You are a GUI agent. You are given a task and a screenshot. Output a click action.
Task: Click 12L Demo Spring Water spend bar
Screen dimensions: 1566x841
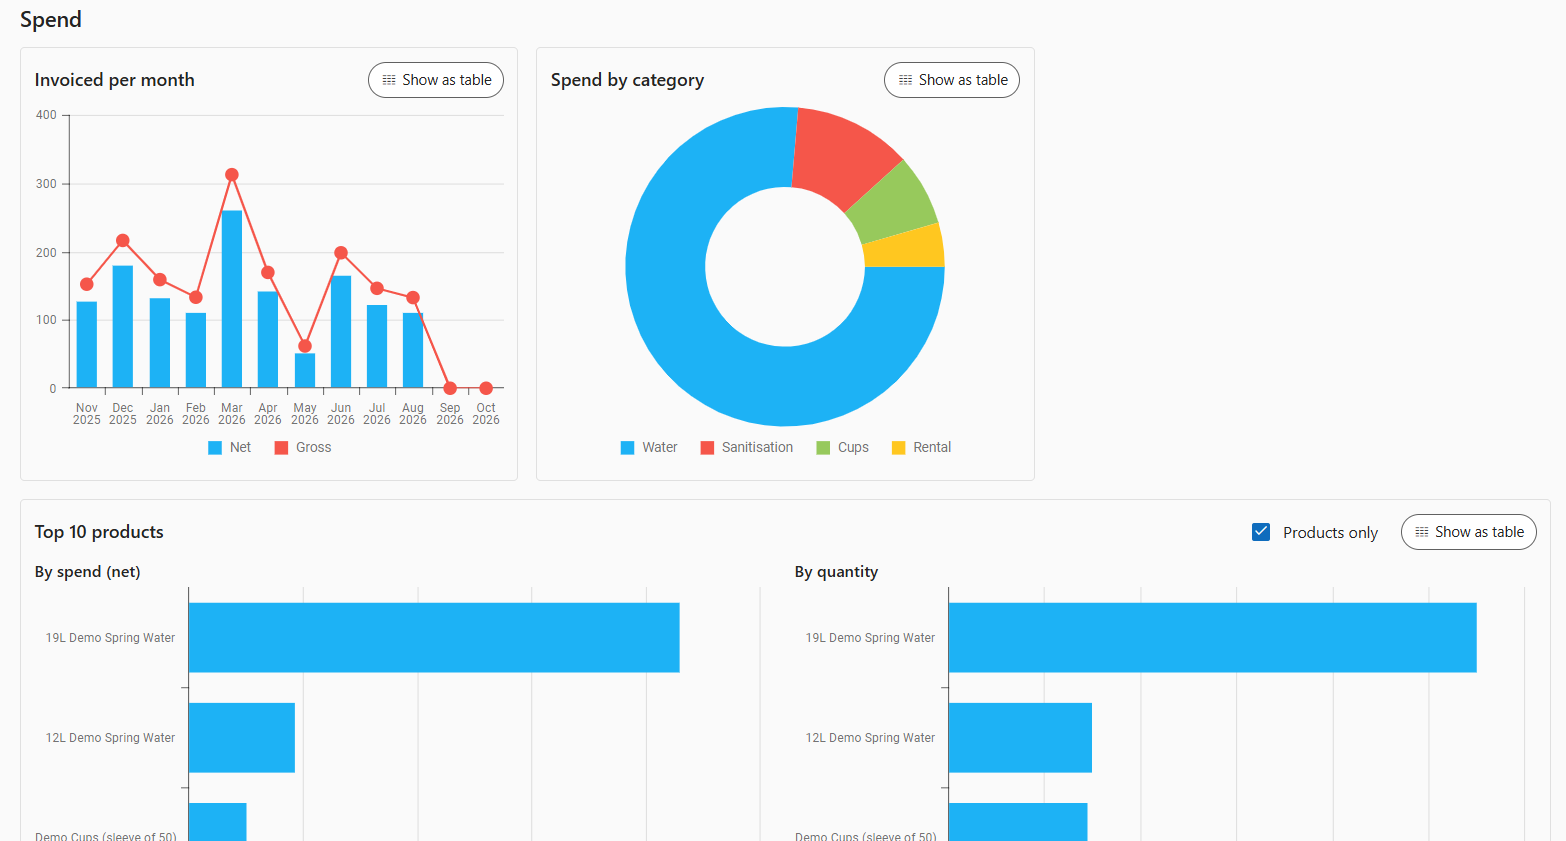click(242, 738)
